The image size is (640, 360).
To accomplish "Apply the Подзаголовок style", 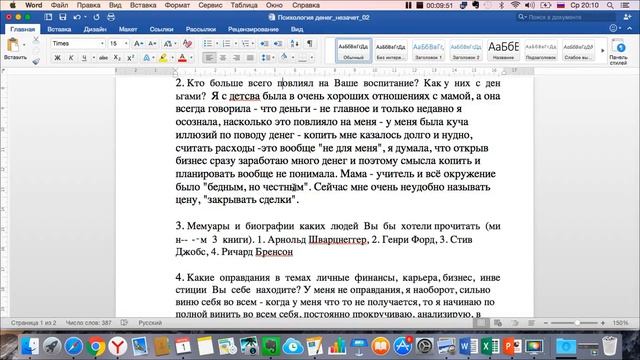I will (x=541, y=51).
